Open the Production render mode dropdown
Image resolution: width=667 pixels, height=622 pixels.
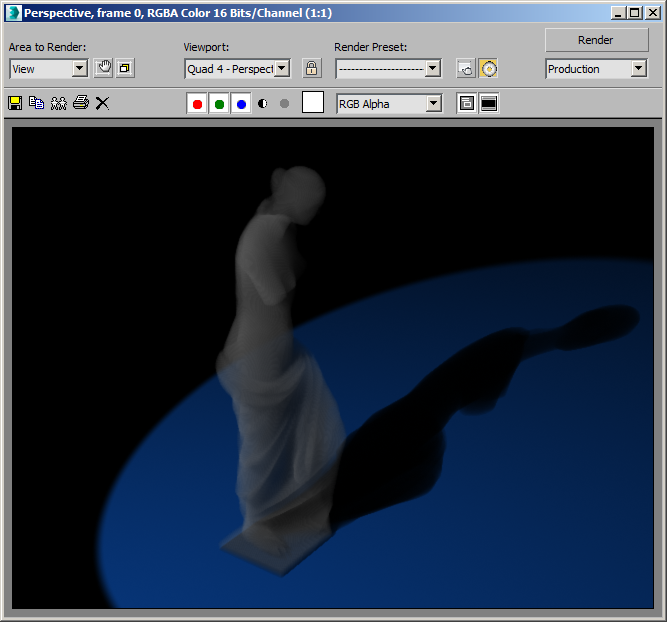596,68
